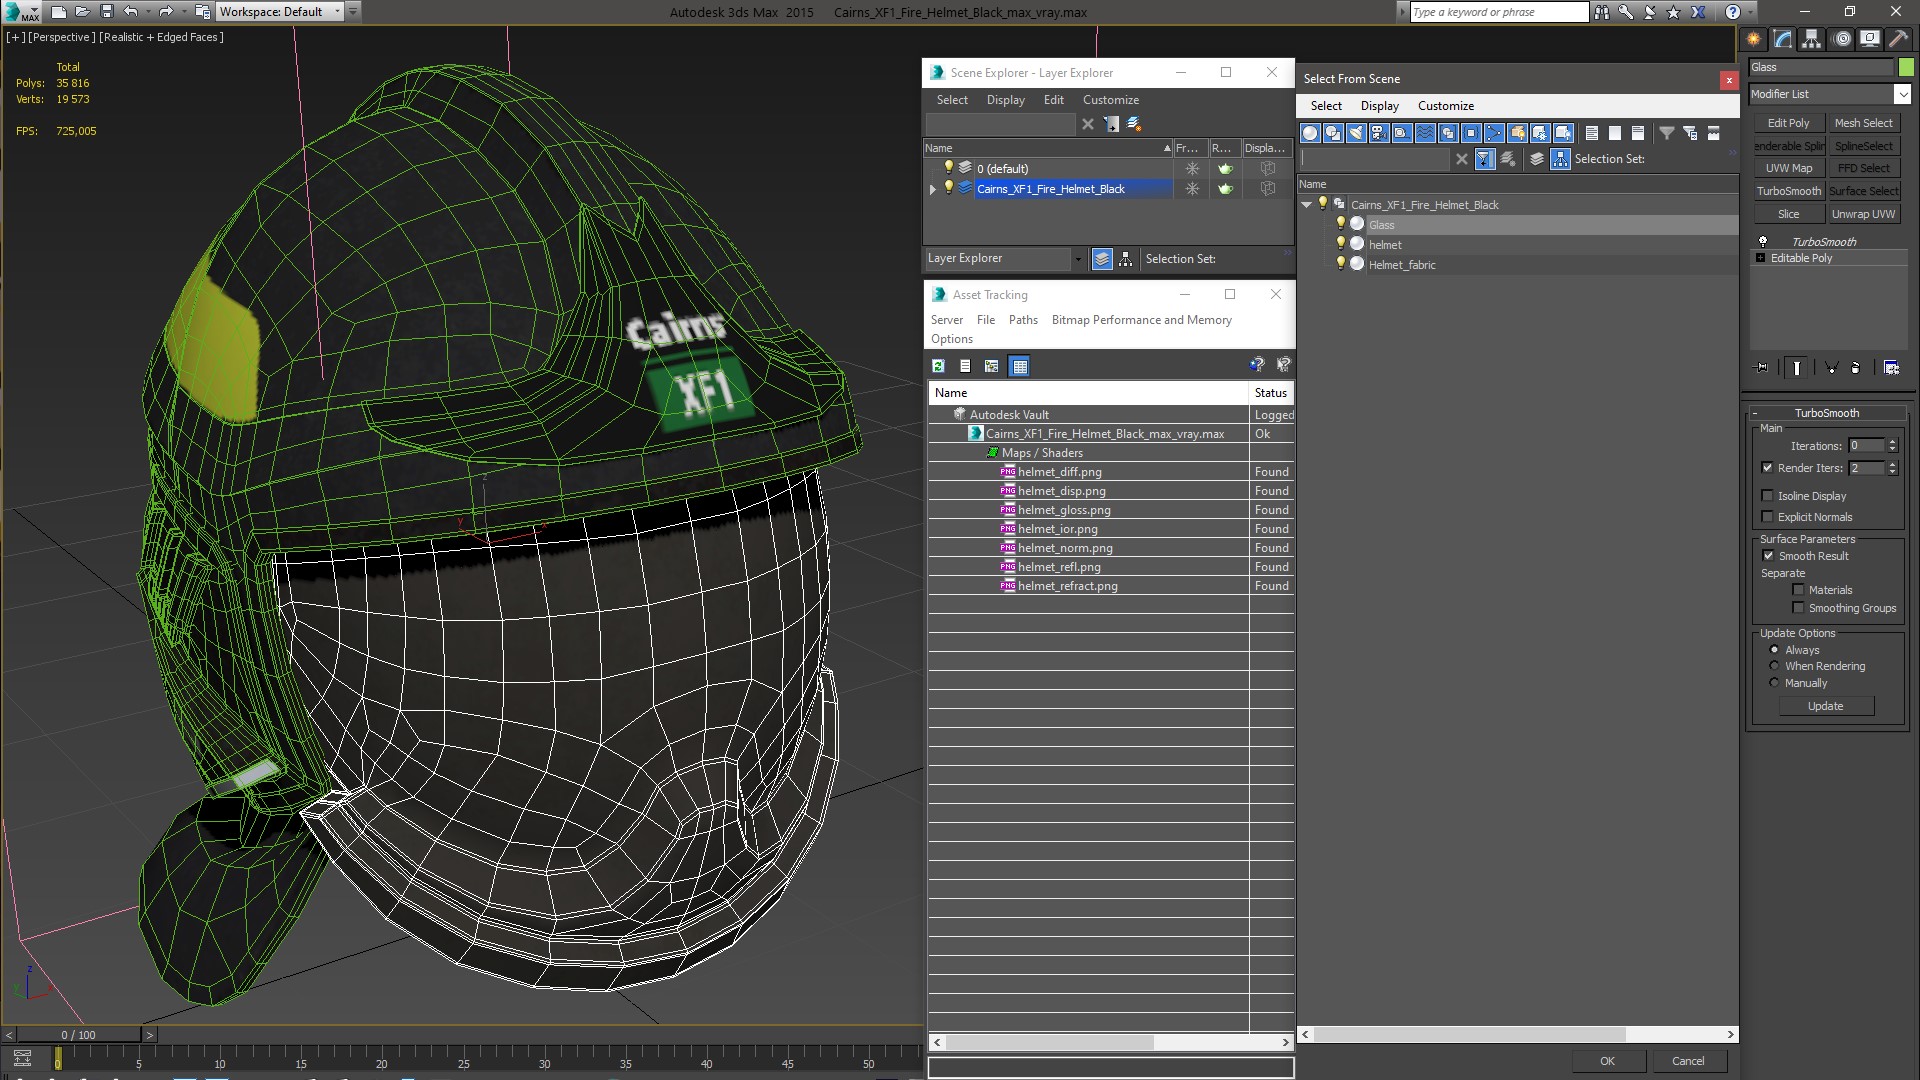
Task: Open the Hierarchy command panel tab
Action: pos(1812,39)
